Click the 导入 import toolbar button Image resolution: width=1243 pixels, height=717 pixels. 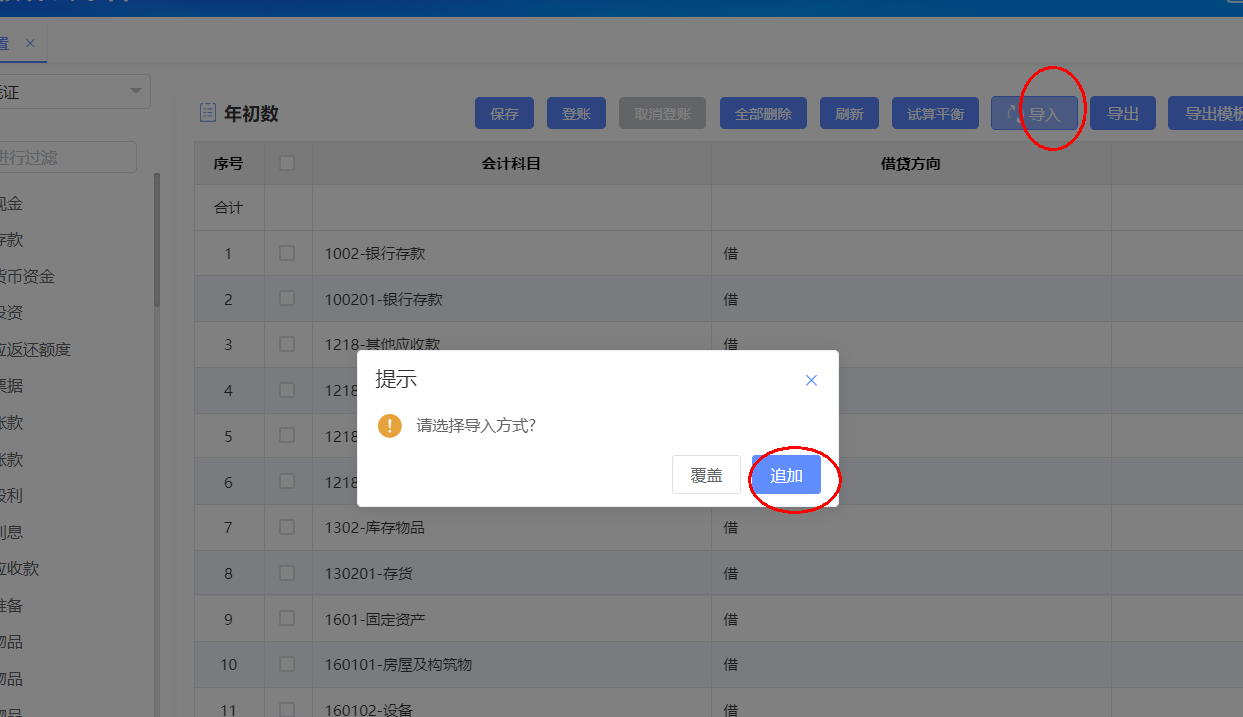click(x=1034, y=114)
